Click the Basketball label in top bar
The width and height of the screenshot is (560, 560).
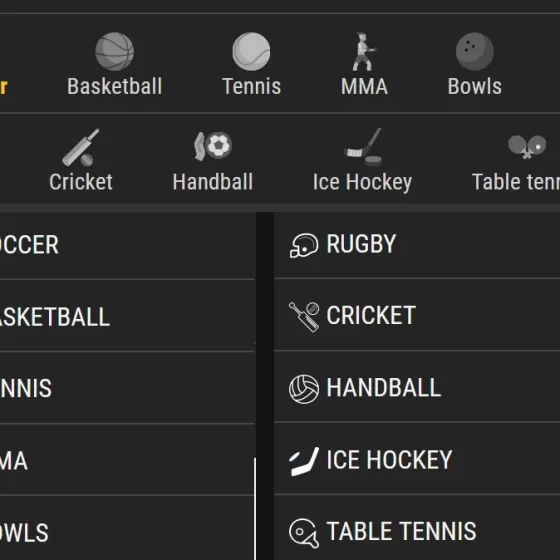(x=115, y=86)
